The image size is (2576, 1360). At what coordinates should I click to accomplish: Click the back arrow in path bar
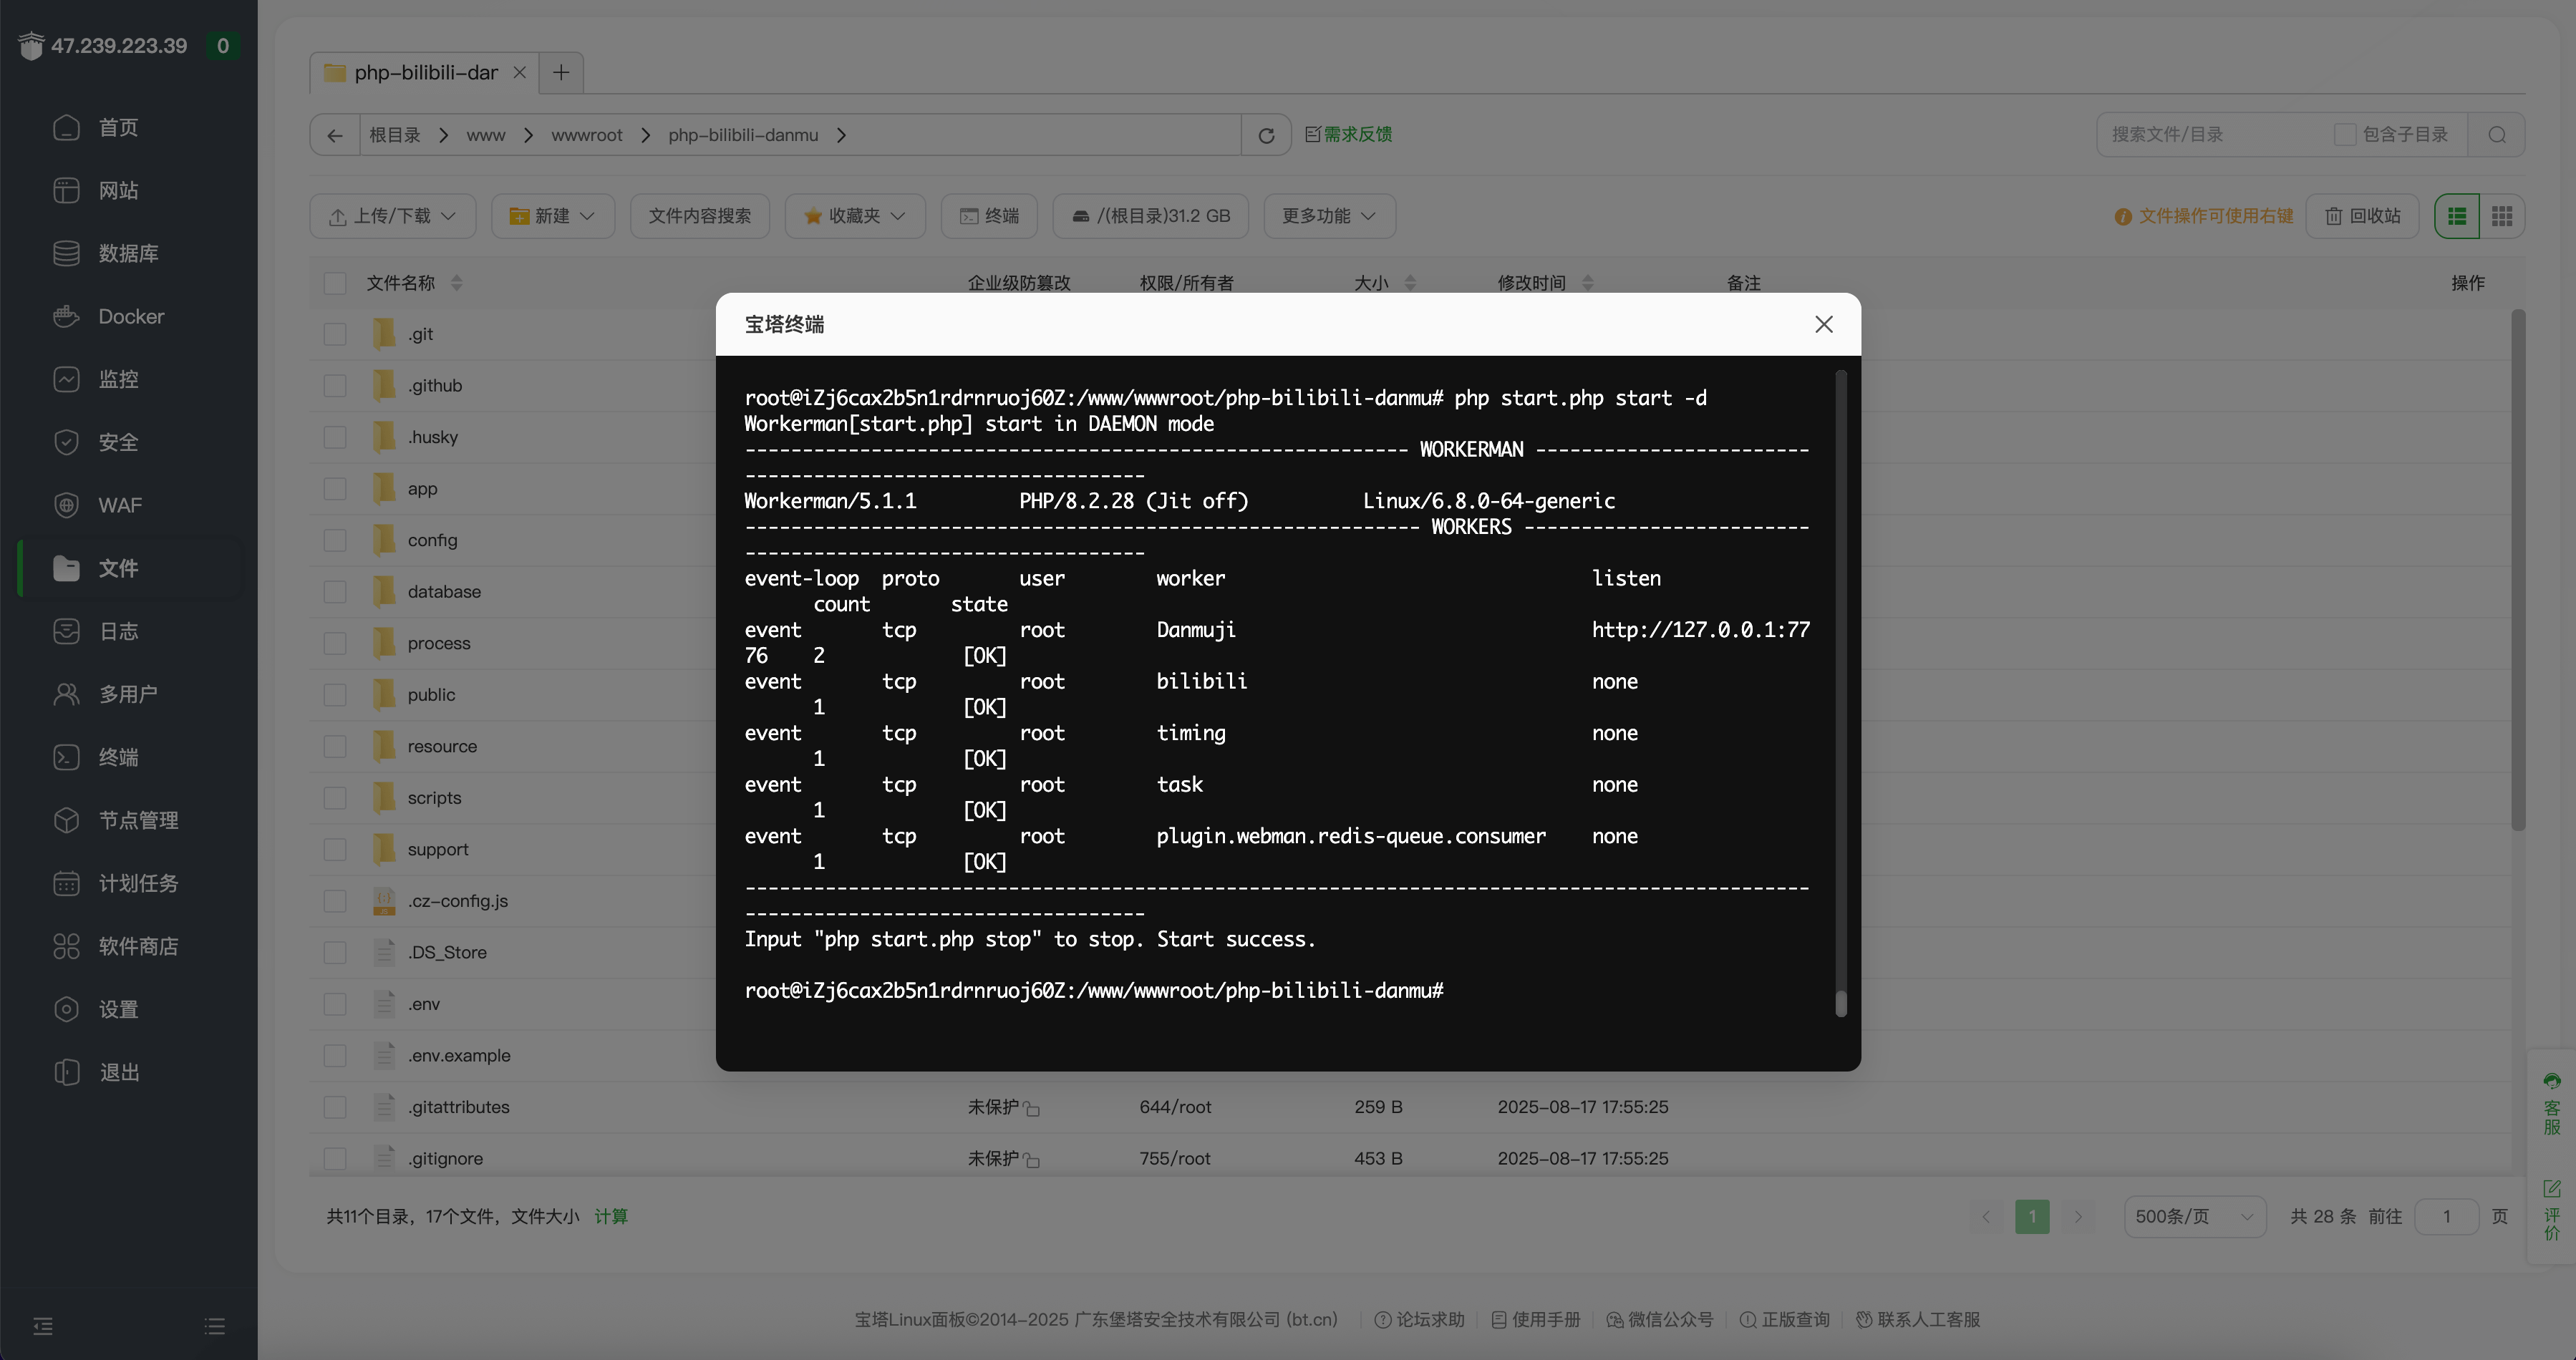pos(335,135)
